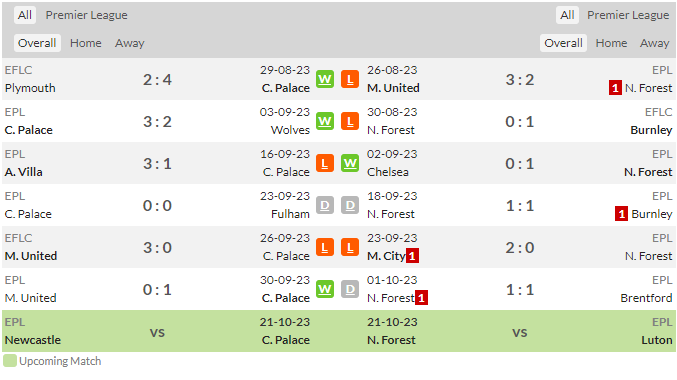The image size is (677, 380).
Task: Switch the right panel to Premier League only
Action: click(628, 15)
